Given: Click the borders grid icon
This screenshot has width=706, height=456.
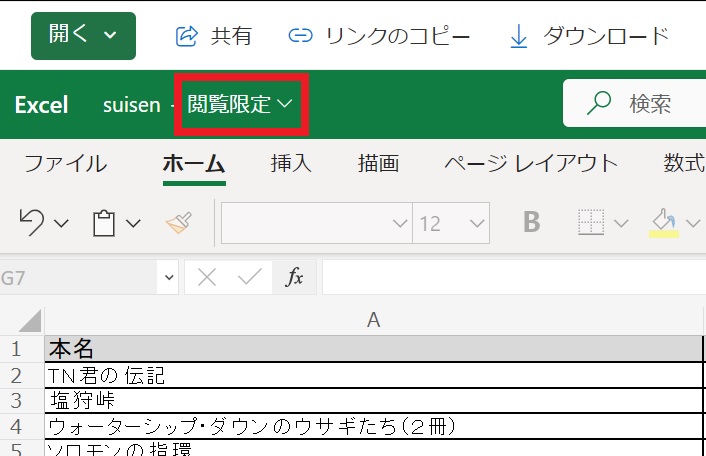Looking at the screenshot, I should pos(591,222).
